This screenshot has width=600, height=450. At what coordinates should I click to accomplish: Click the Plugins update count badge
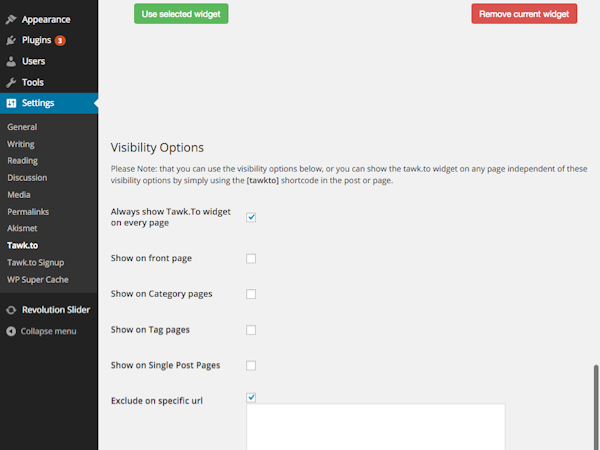60,40
